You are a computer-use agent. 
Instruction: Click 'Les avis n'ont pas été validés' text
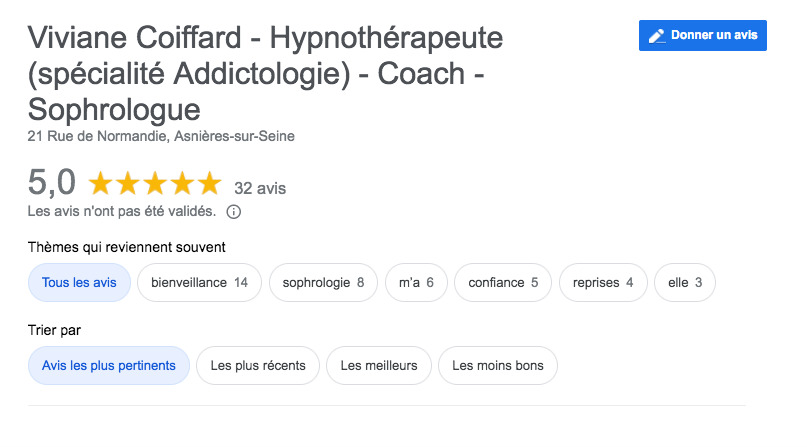coord(122,212)
